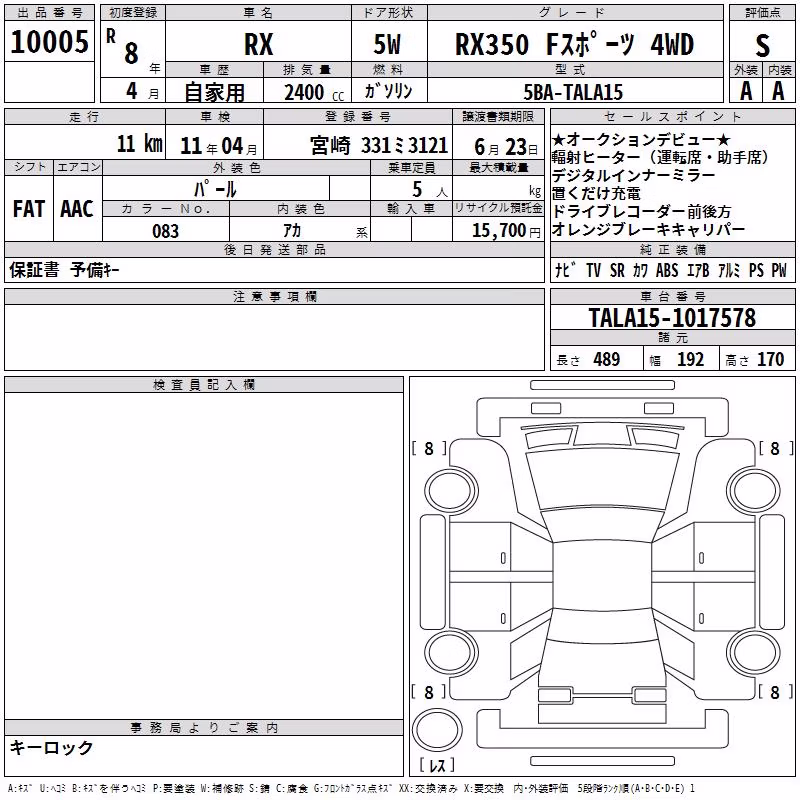800x800 pixels.
Task: Select air conditioner value AAC
Action: [x=77, y=209]
